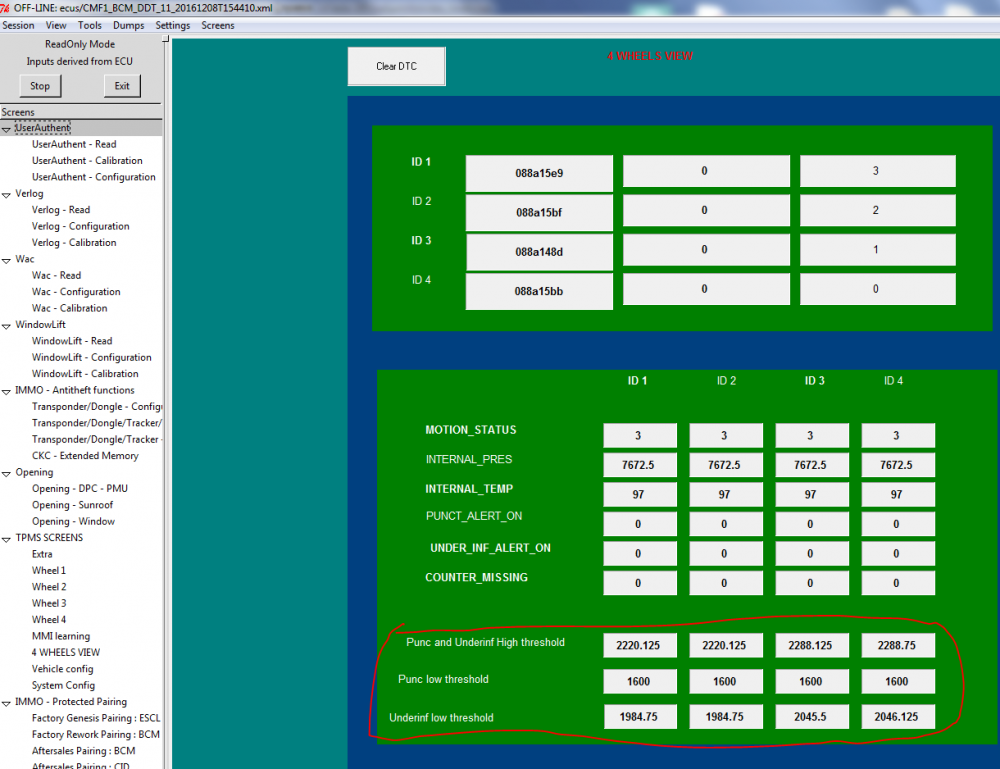Collapse the WindowLift tree node

pos(6,326)
